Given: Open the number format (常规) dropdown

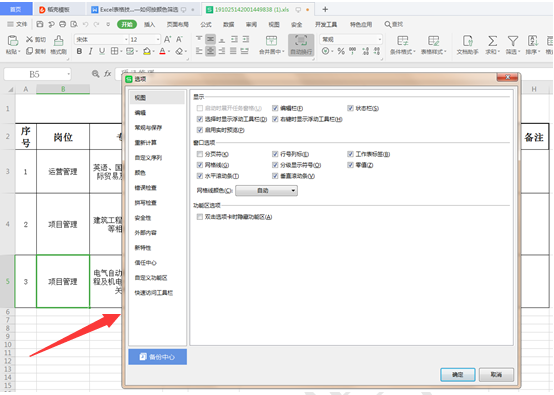Looking at the screenshot, I should pyautogui.click(x=380, y=40).
